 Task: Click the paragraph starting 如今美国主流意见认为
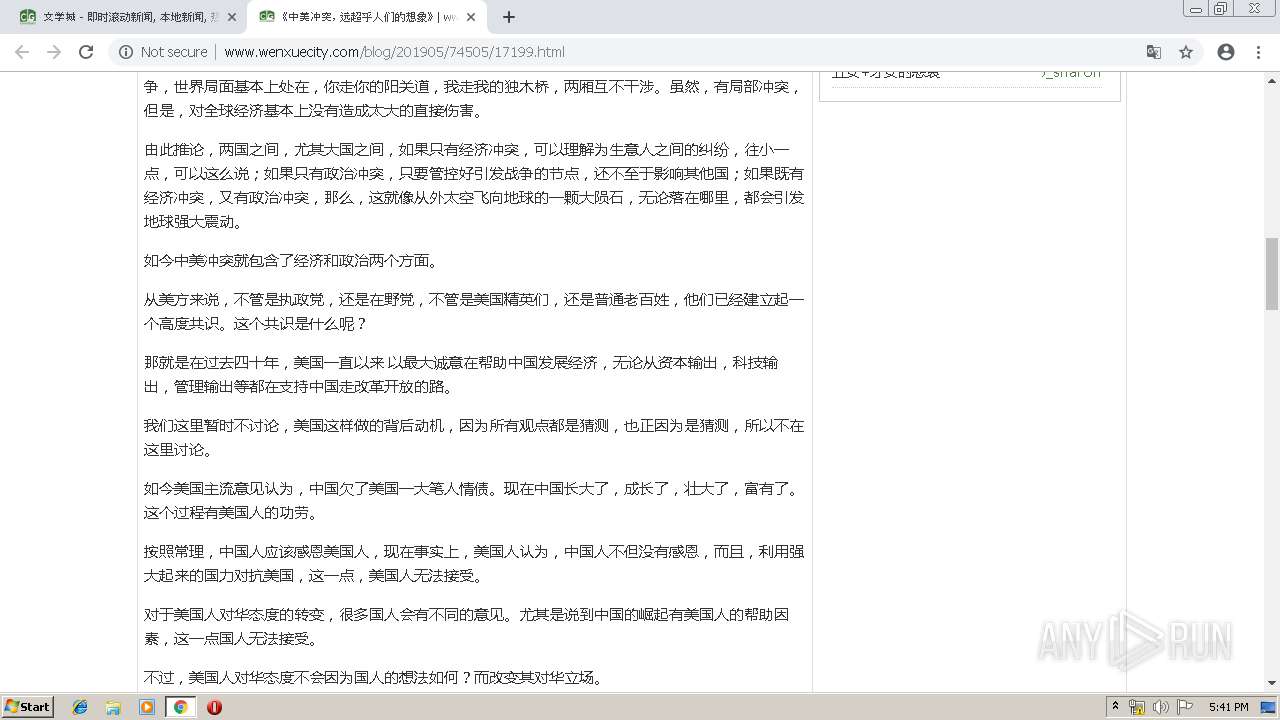tap(472, 501)
